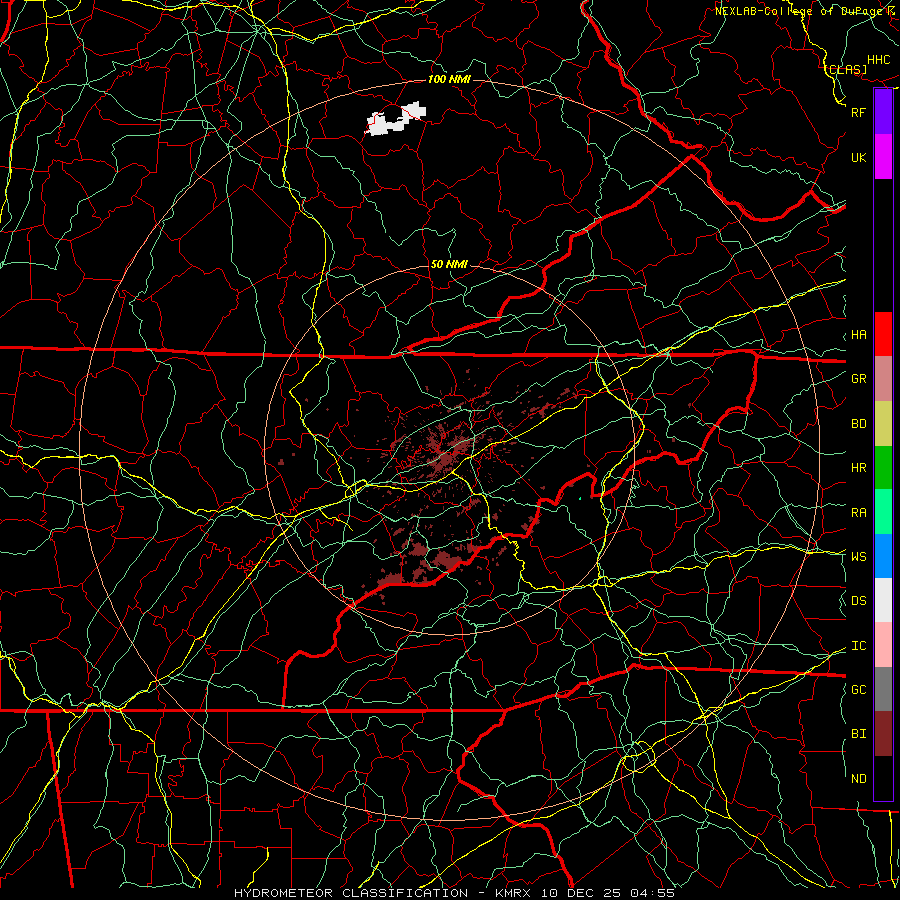Click the KMRX station identifier
Image resolution: width=900 pixels, height=900 pixels.
coord(513,893)
